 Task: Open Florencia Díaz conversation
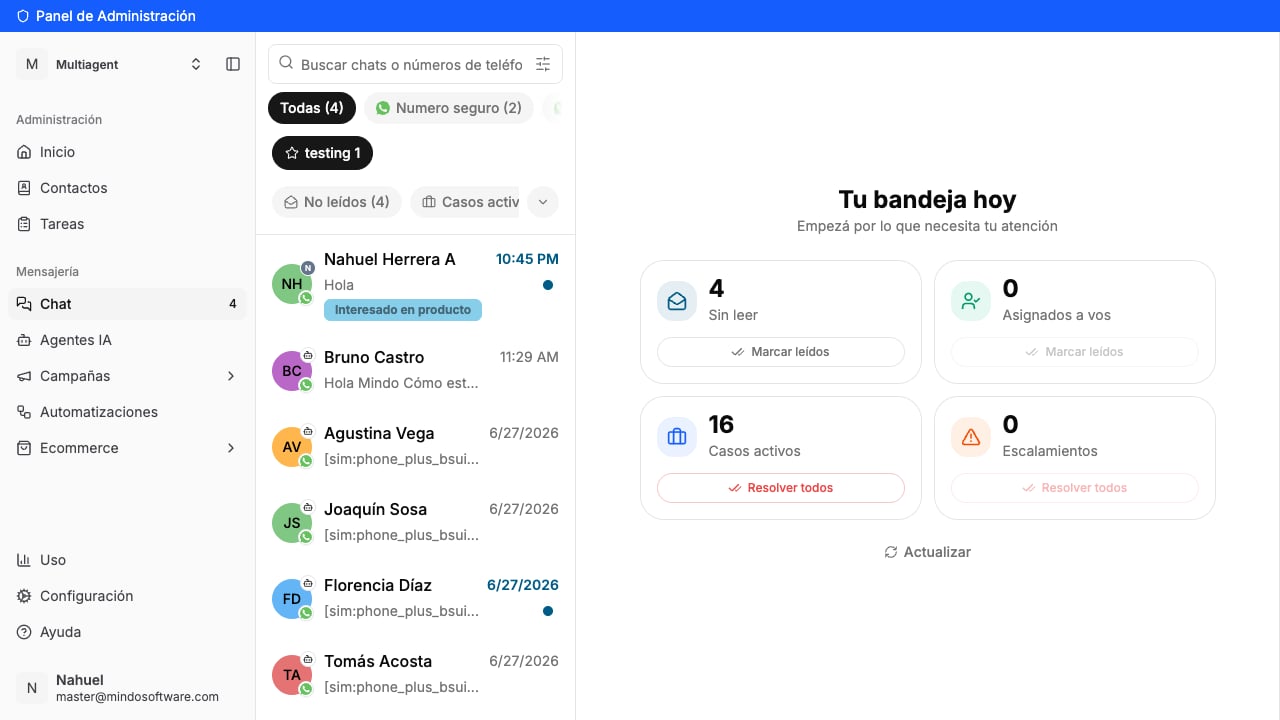point(416,598)
